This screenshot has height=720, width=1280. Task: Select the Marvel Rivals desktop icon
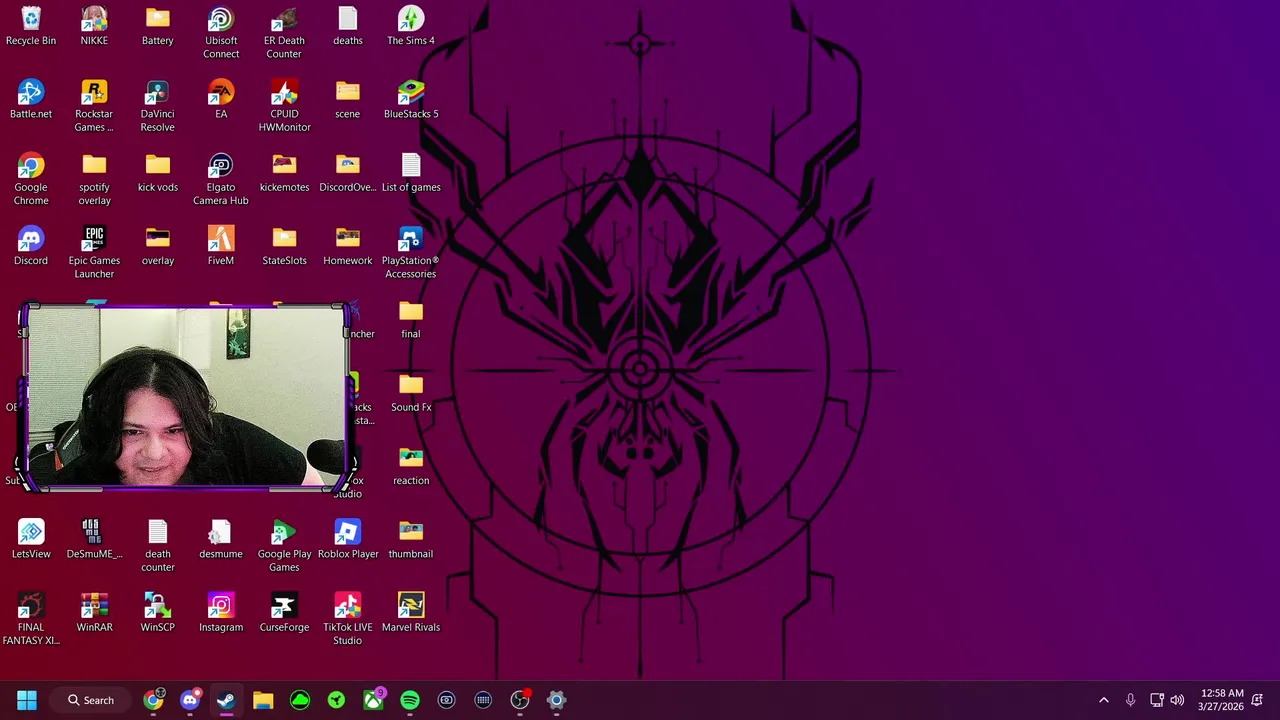[x=411, y=613]
